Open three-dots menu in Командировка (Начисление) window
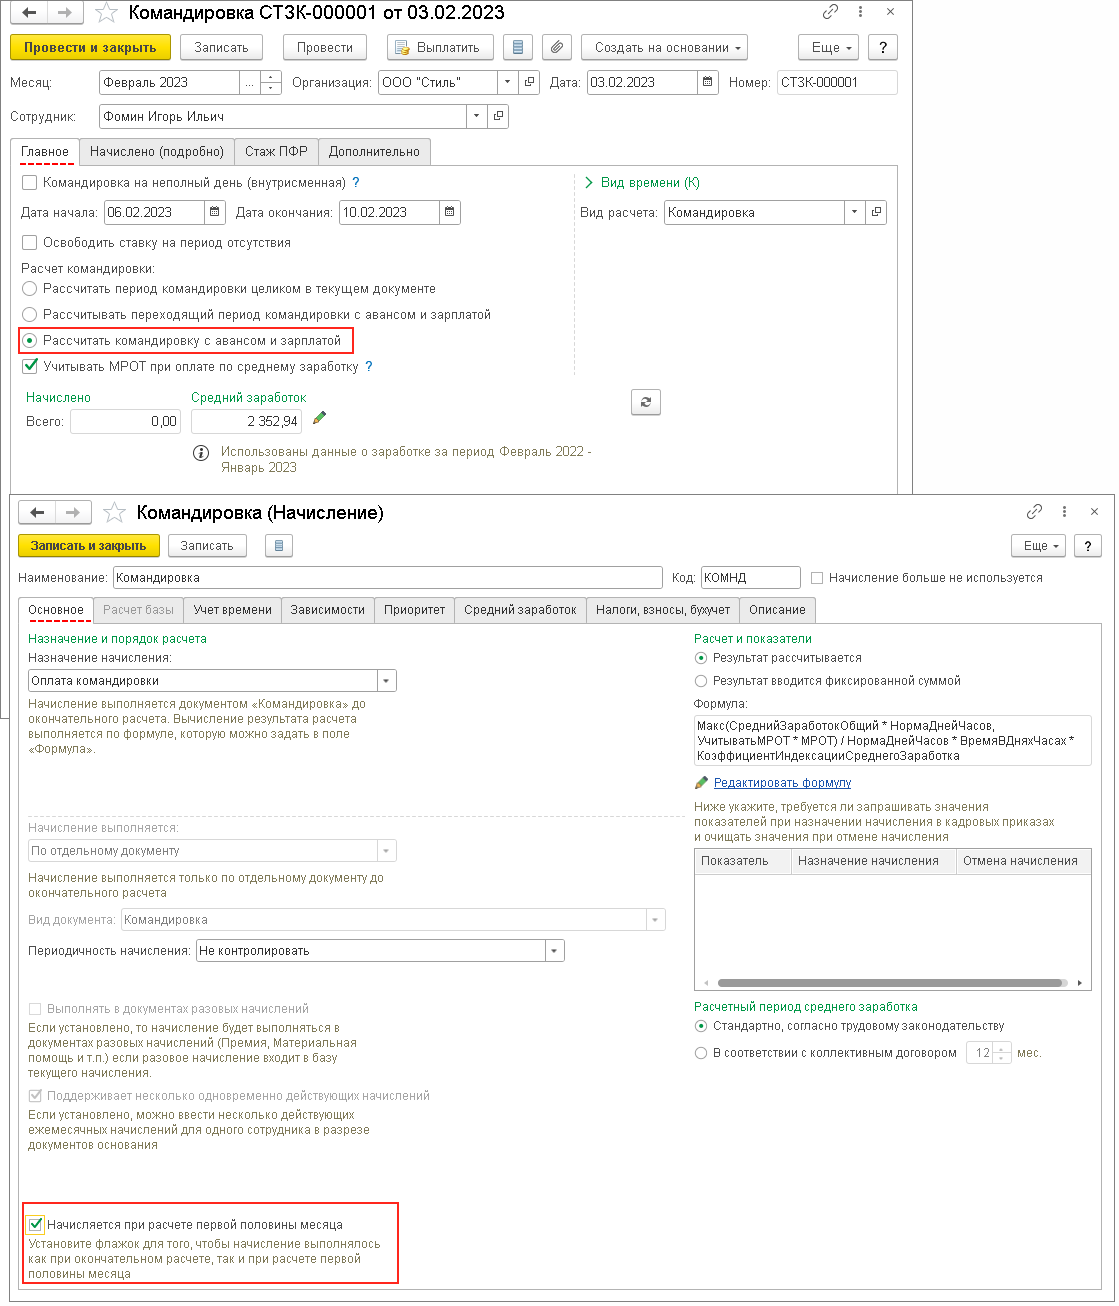The width and height of the screenshot is (1119, 1306). click(1064, 512)
